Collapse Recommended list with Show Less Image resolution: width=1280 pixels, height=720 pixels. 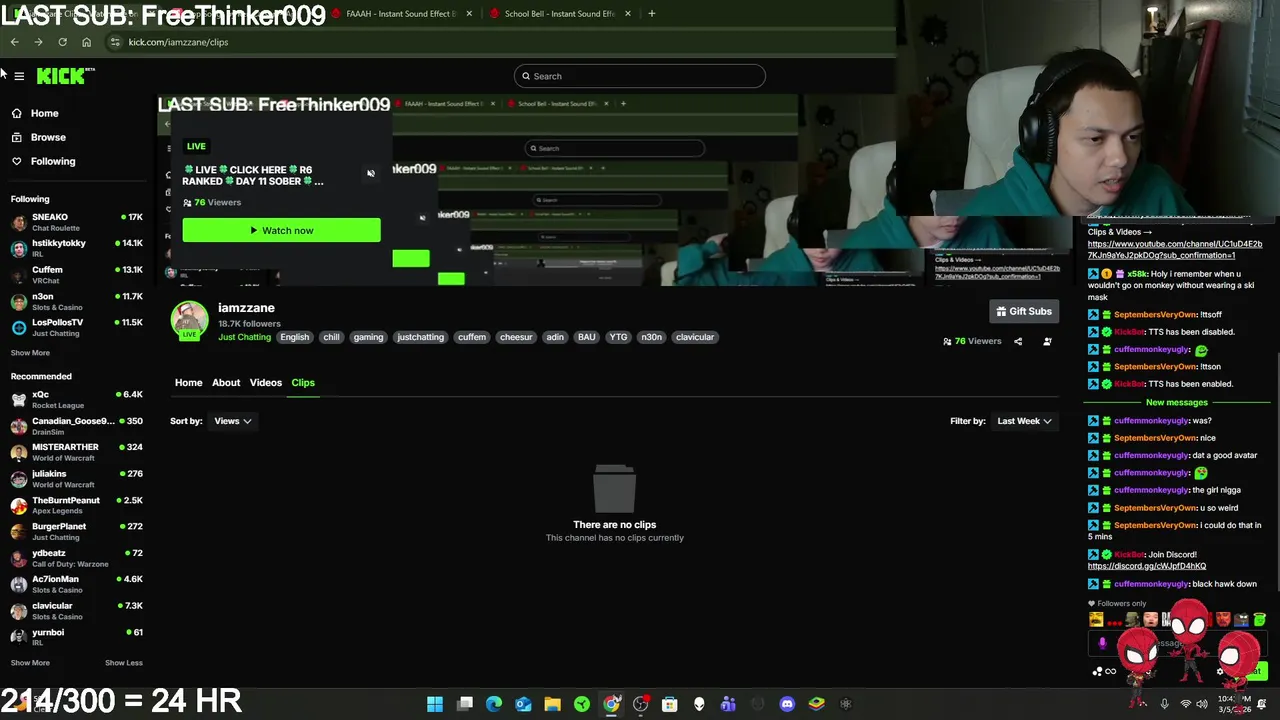pos(124,663)
